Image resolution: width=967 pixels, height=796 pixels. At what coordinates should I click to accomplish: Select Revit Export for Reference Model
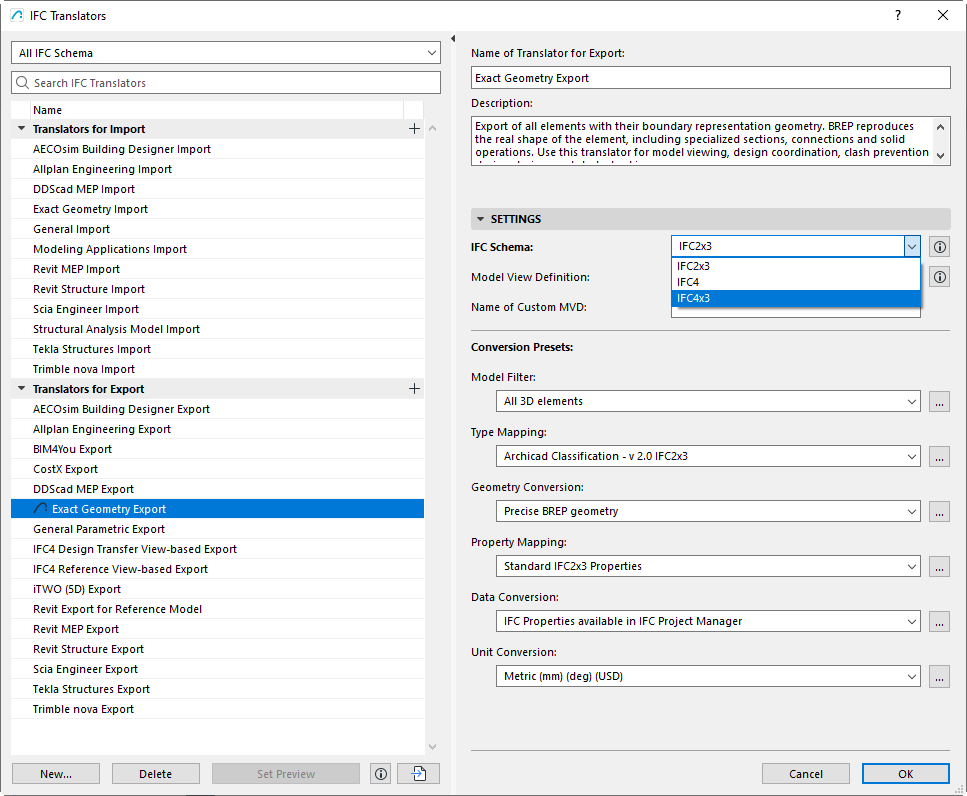click(218, 609)
